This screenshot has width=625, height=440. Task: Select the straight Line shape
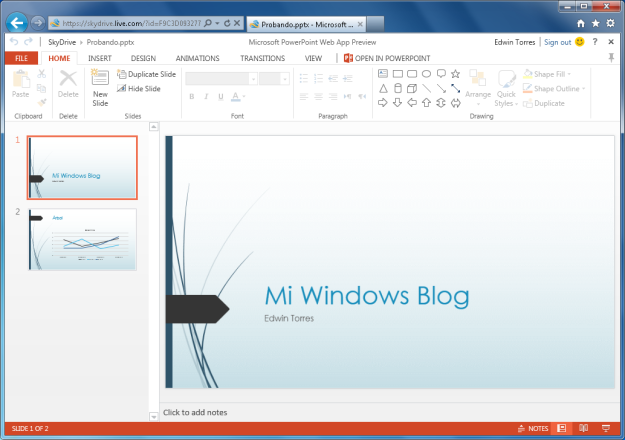[426, 88]
